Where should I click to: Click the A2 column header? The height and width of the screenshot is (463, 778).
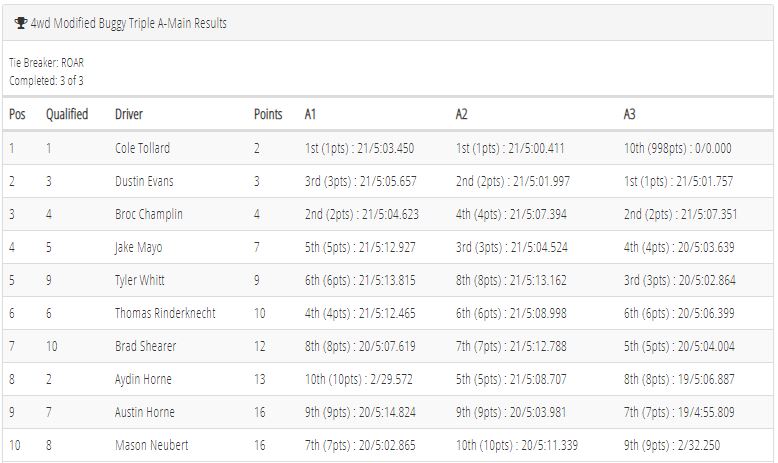tap(461, 114)
